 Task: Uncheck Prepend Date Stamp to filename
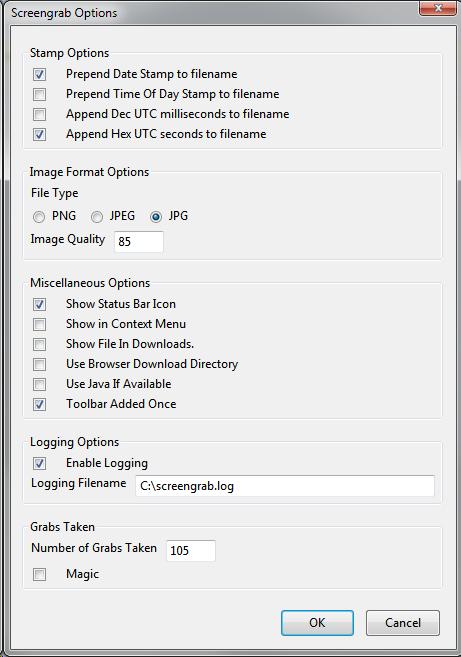coord(39,75)
